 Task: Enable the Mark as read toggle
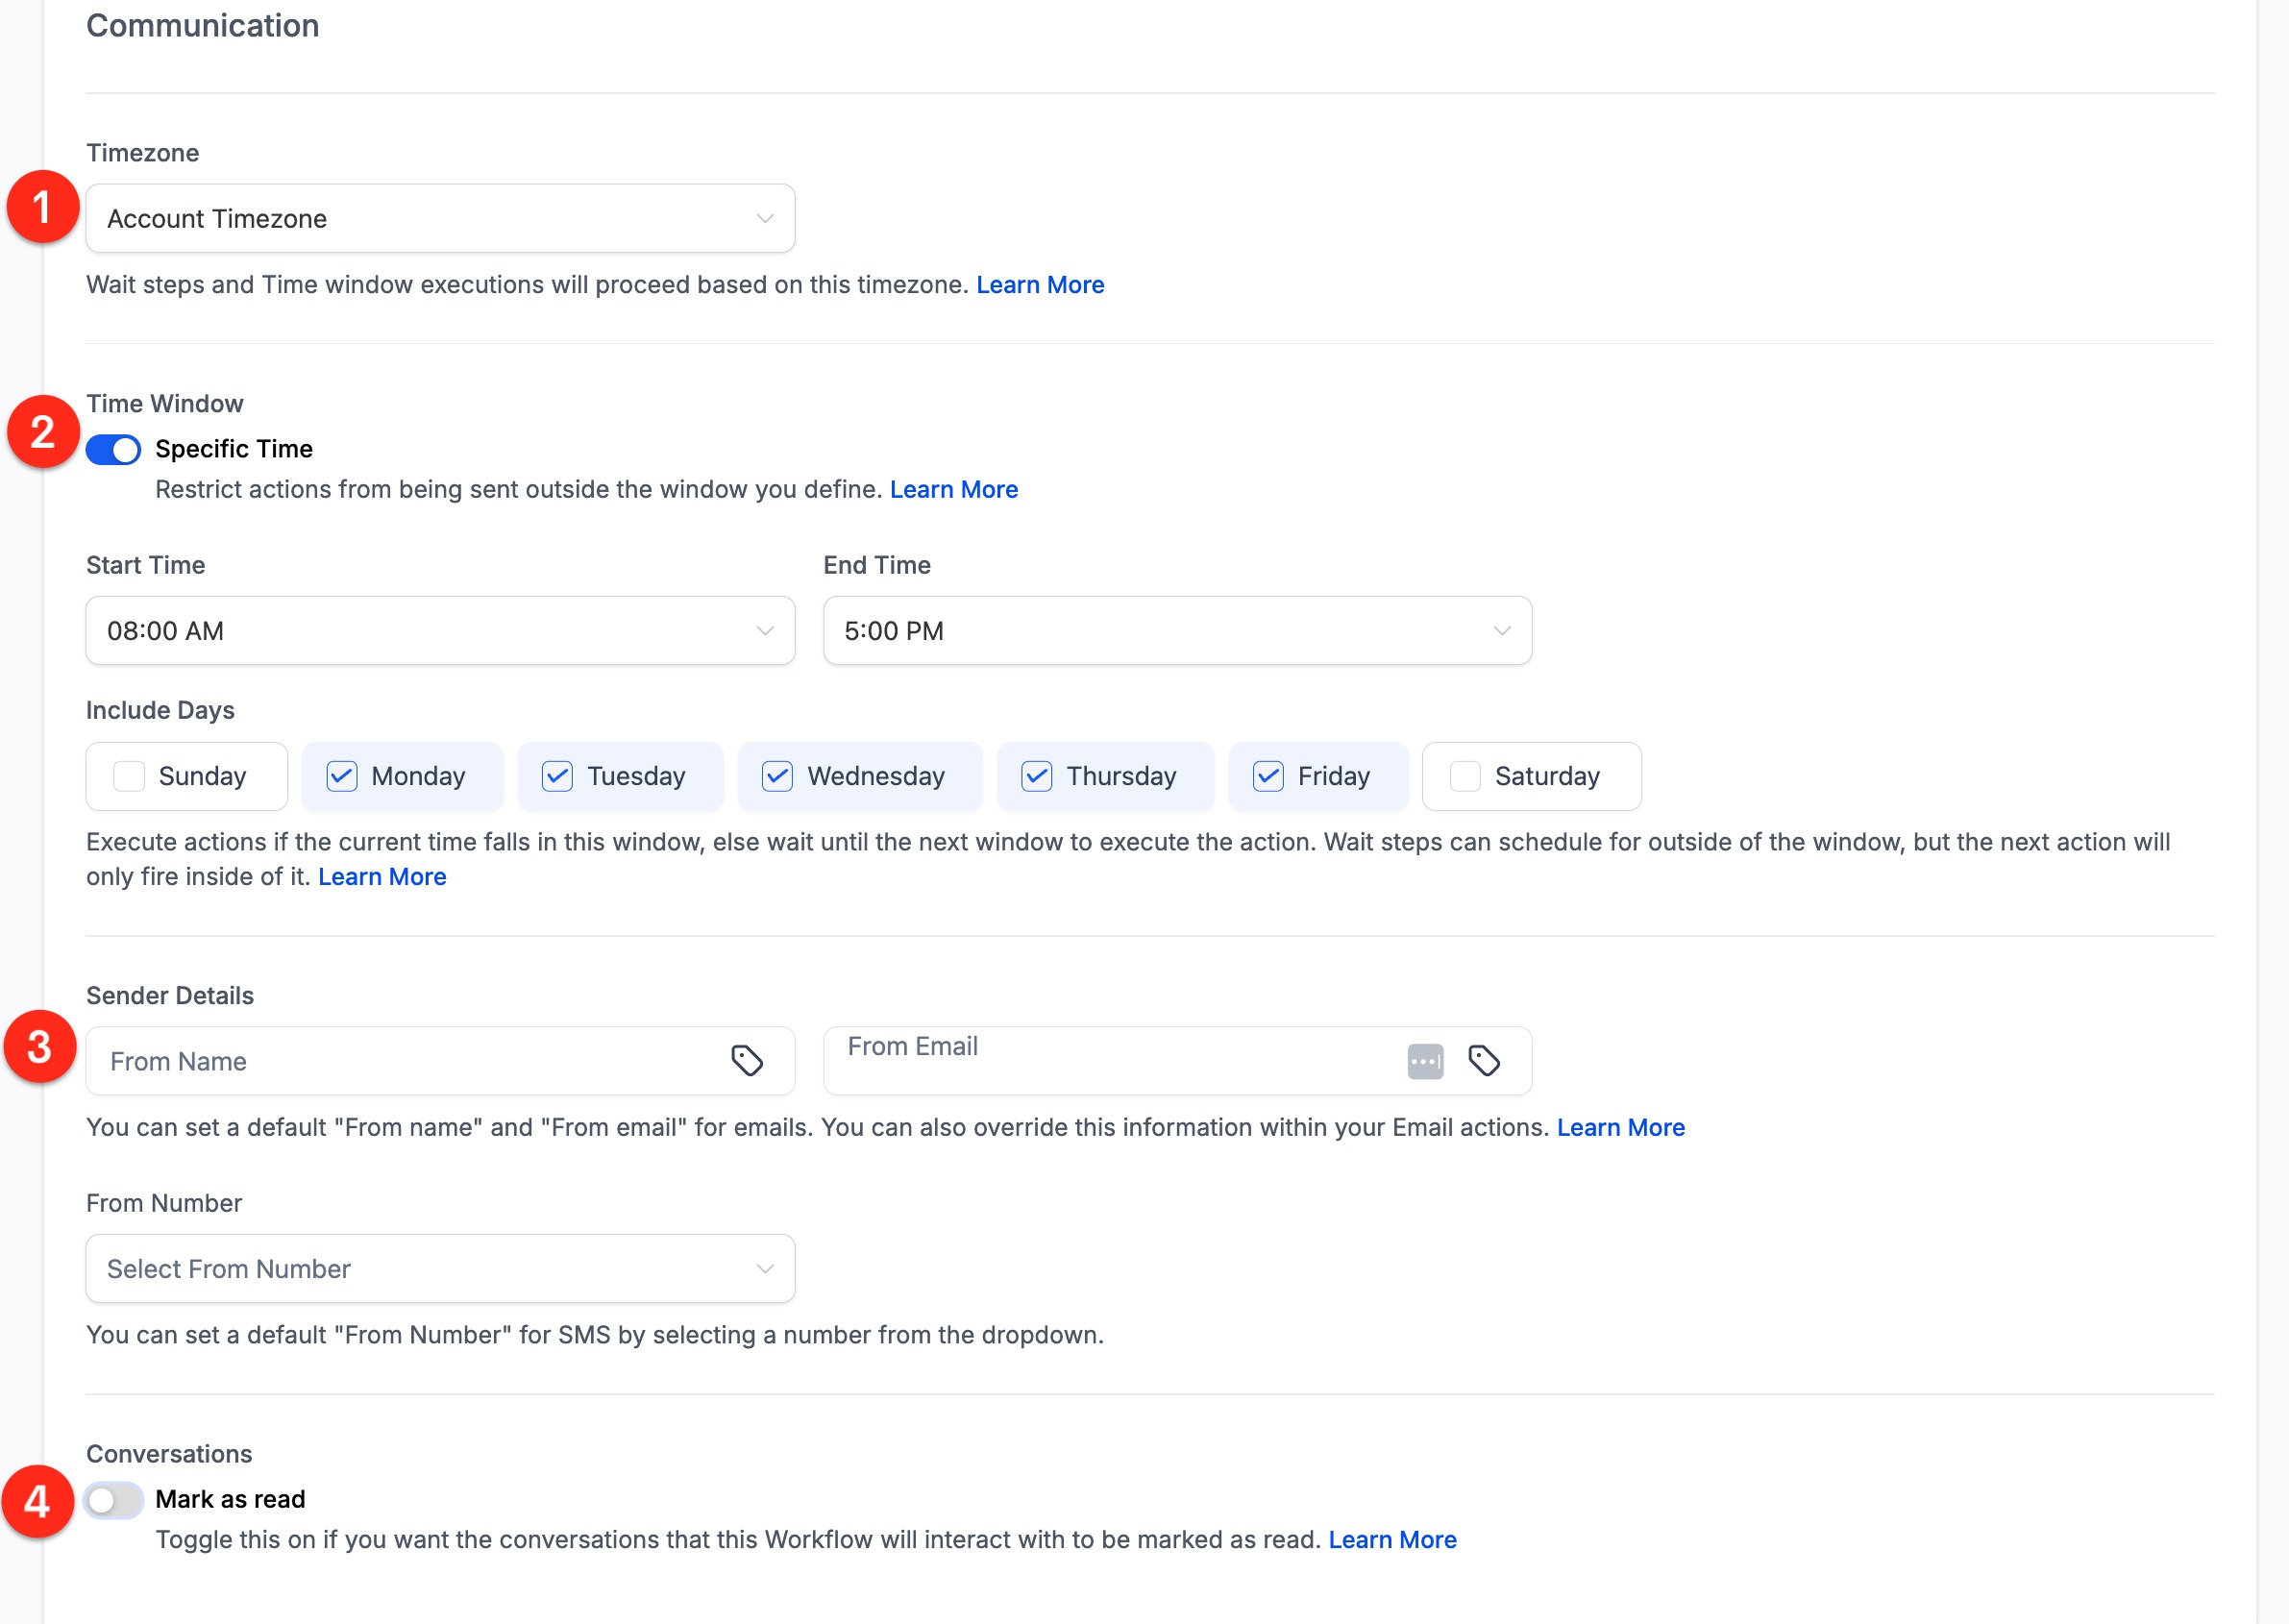pyautogui.click(x=114, y=1500)
